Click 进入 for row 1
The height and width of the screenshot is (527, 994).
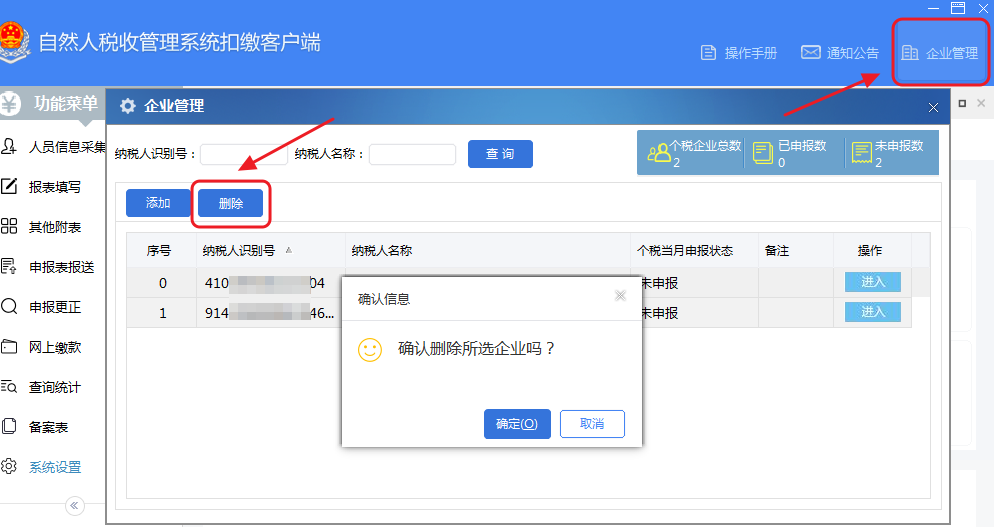pyautogui.click(x=873, y=311)
